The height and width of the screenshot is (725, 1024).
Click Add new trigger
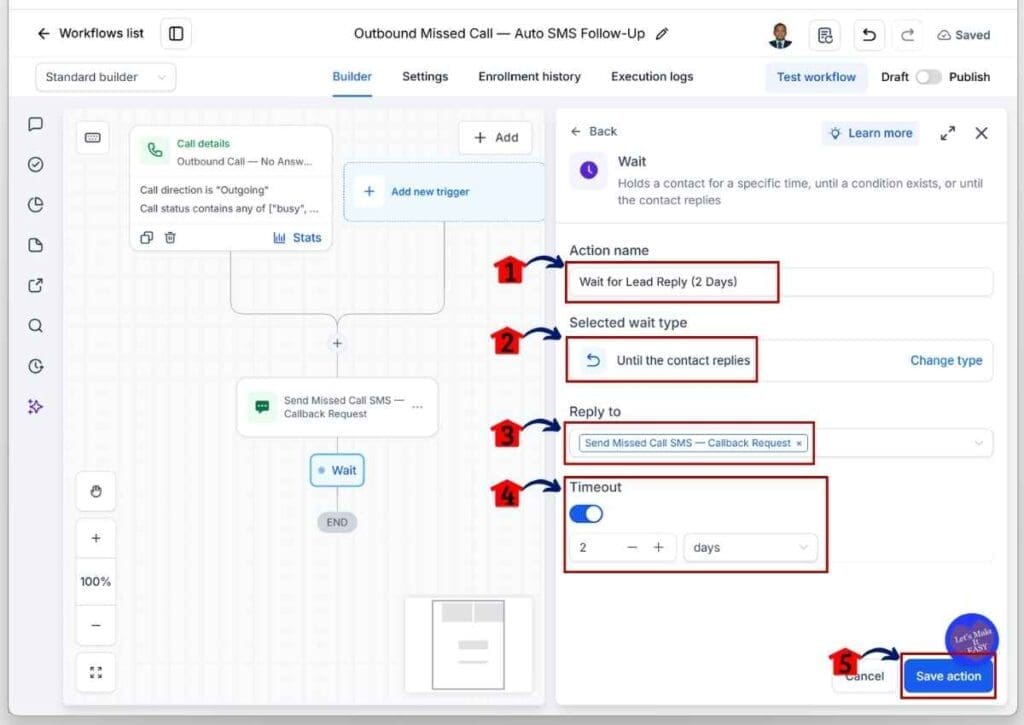point(444,192)
